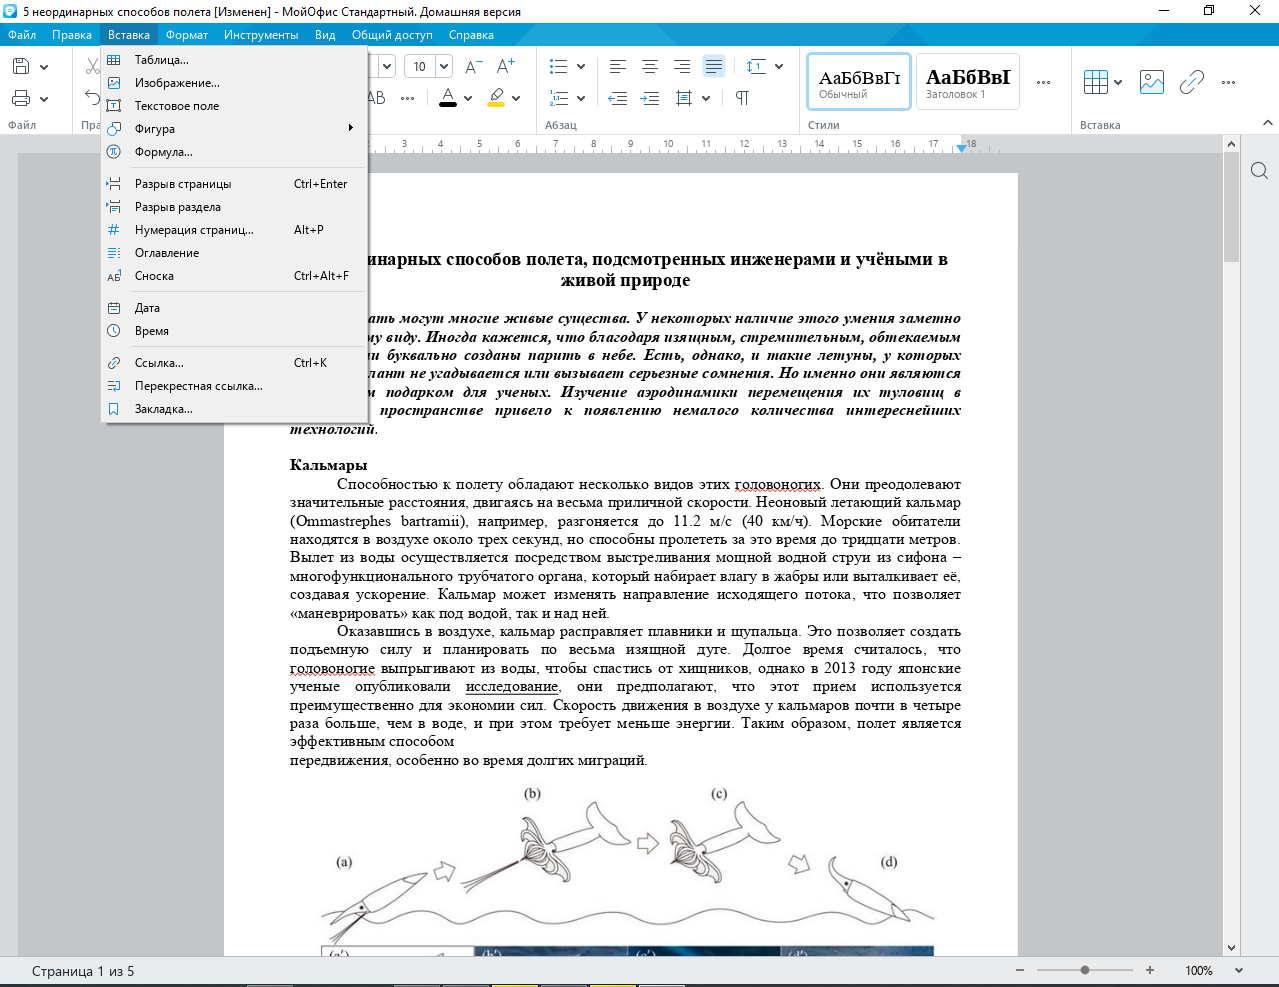This screenshot has height=987, width=1279.
Task: Click the numbered list icon
Action: [558, 98]
